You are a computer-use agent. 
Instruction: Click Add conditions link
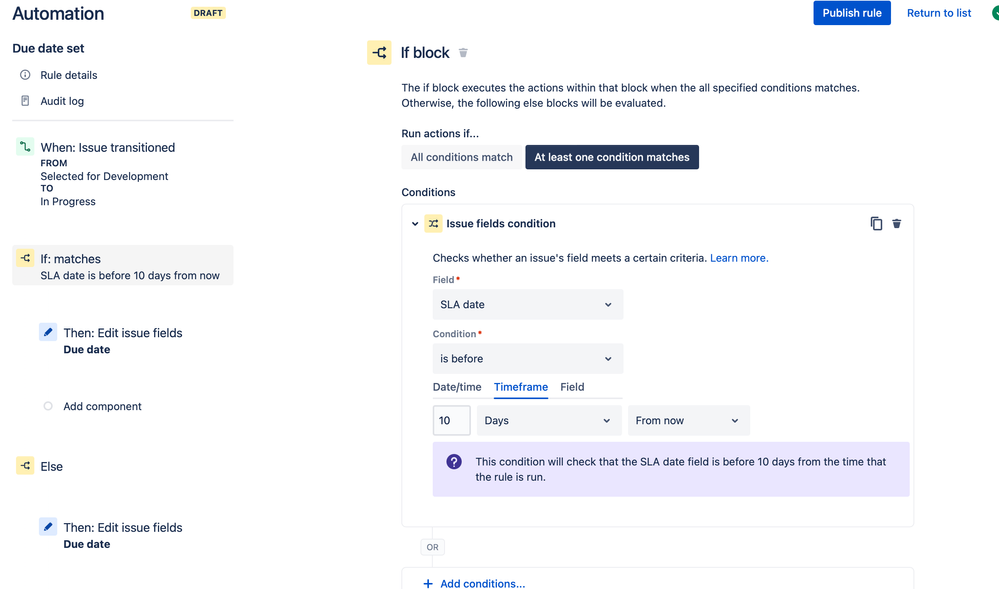482,583
